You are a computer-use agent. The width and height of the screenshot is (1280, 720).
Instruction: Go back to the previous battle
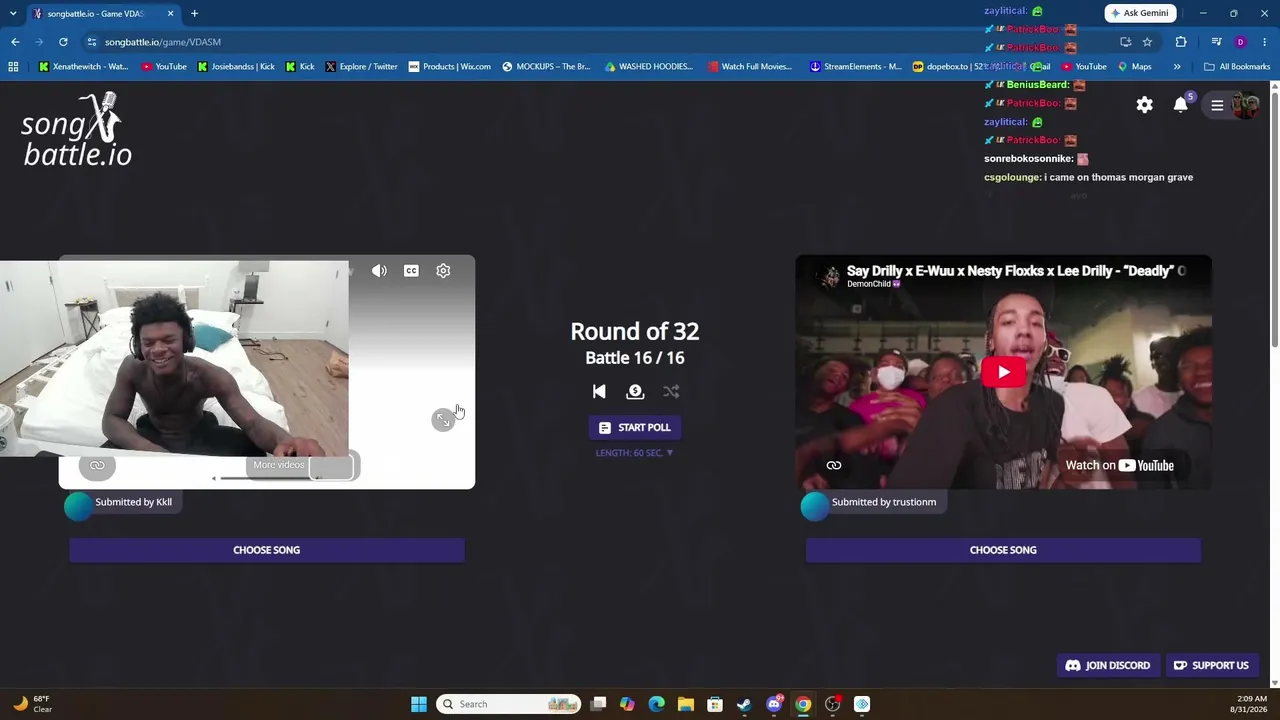[x=599, y=392]
